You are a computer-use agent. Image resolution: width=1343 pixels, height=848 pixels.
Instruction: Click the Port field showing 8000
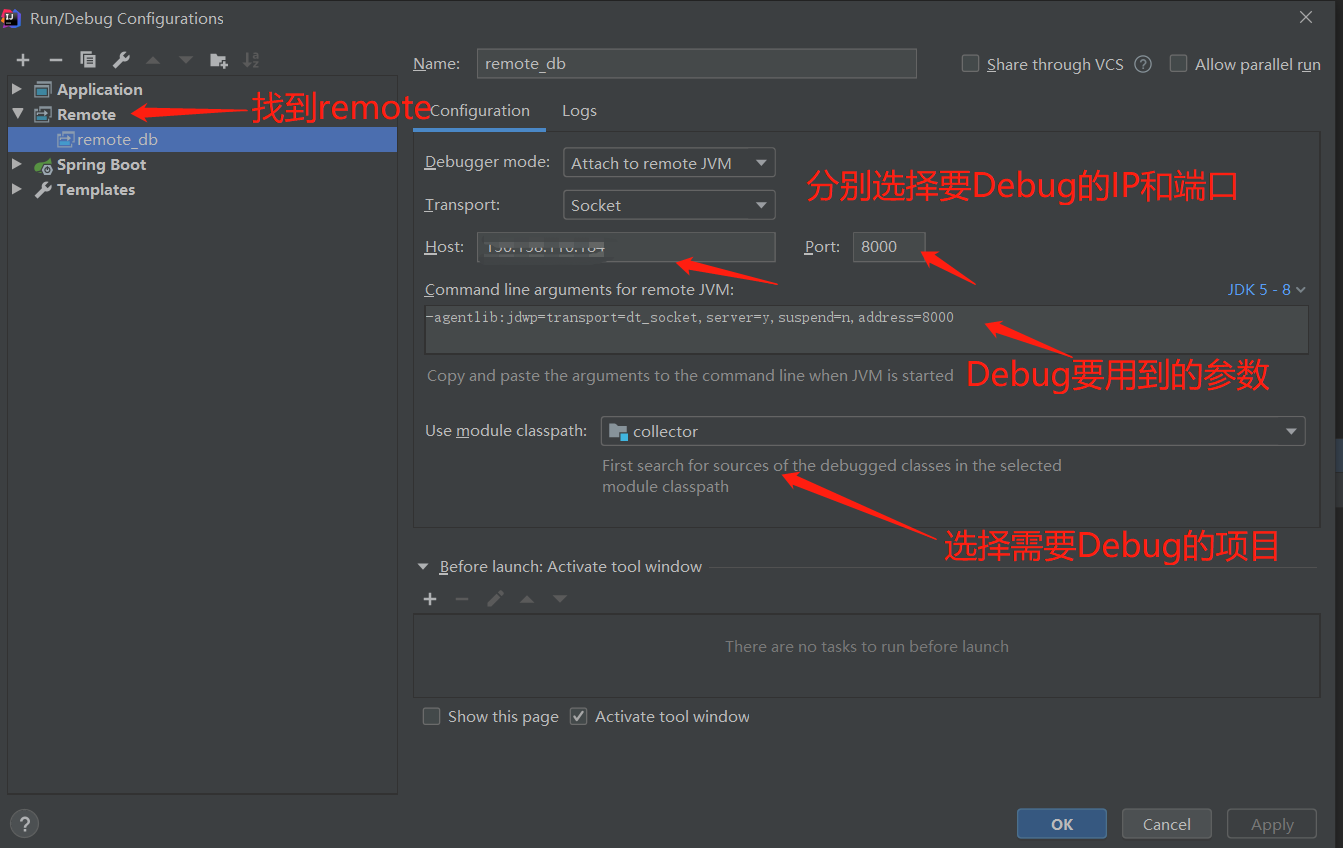click(x=889, y=247)
